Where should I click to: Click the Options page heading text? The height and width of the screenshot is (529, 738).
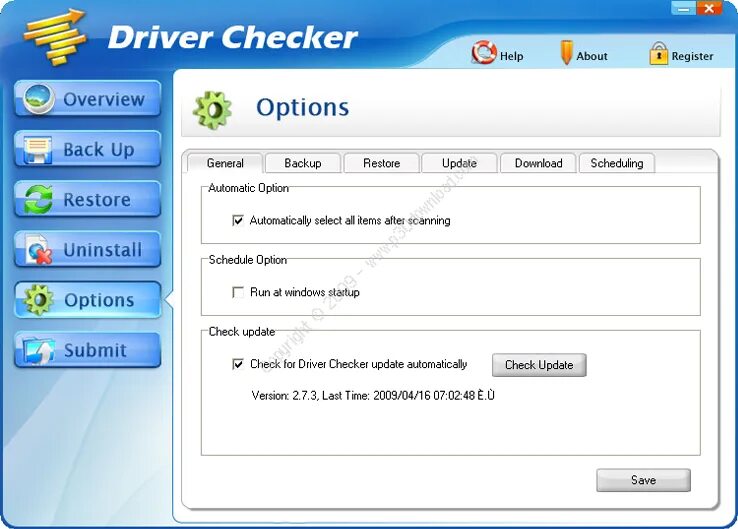pos(303,108)
